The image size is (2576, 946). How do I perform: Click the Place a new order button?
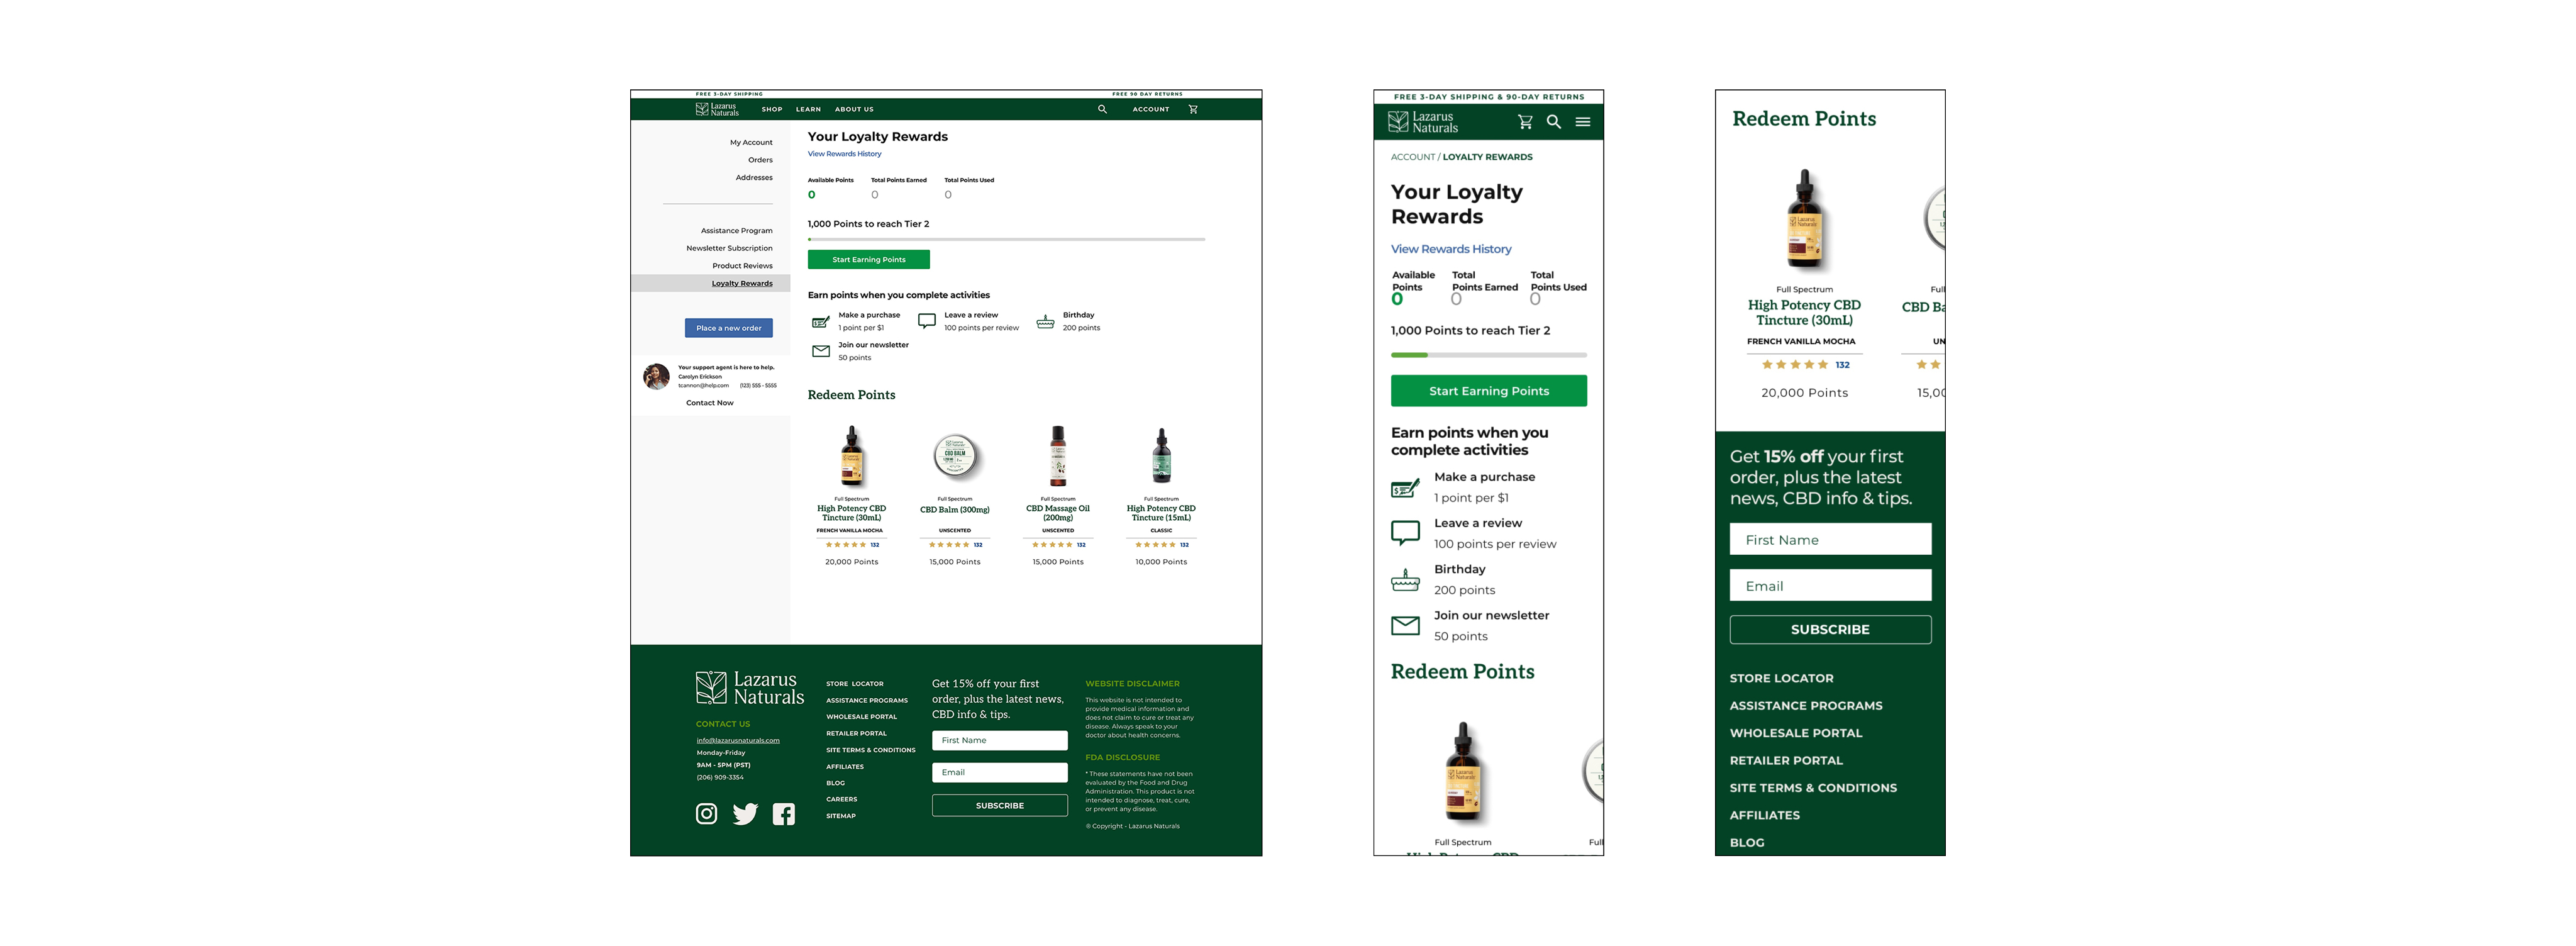click(x=728, y=328)
